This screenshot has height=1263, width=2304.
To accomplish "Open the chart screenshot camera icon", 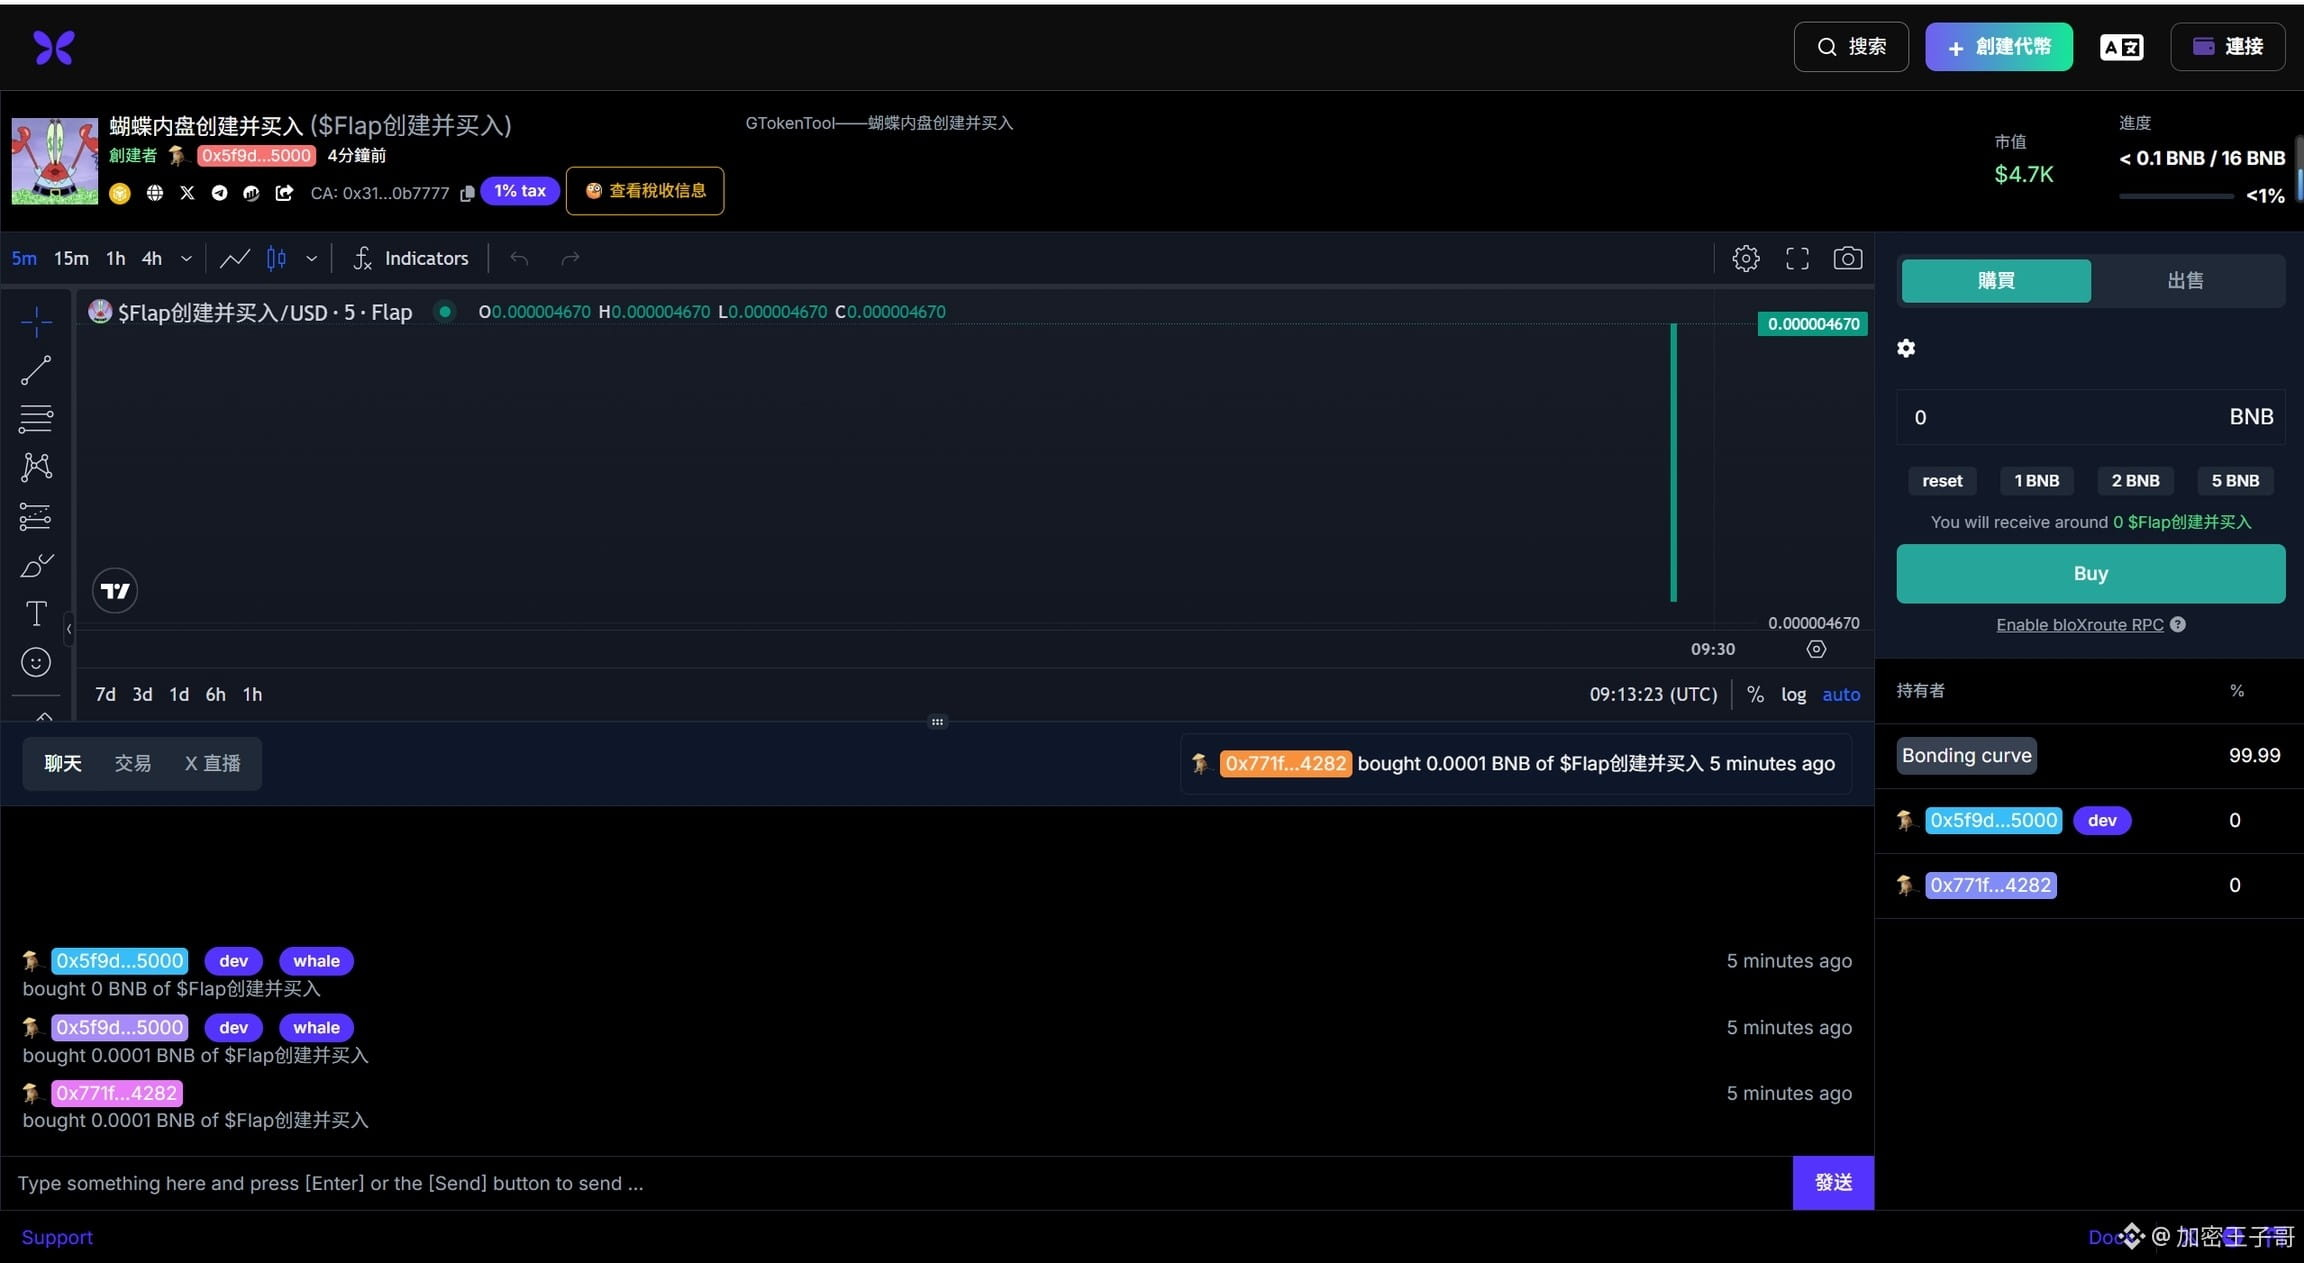I will (x=1847, y=259).
